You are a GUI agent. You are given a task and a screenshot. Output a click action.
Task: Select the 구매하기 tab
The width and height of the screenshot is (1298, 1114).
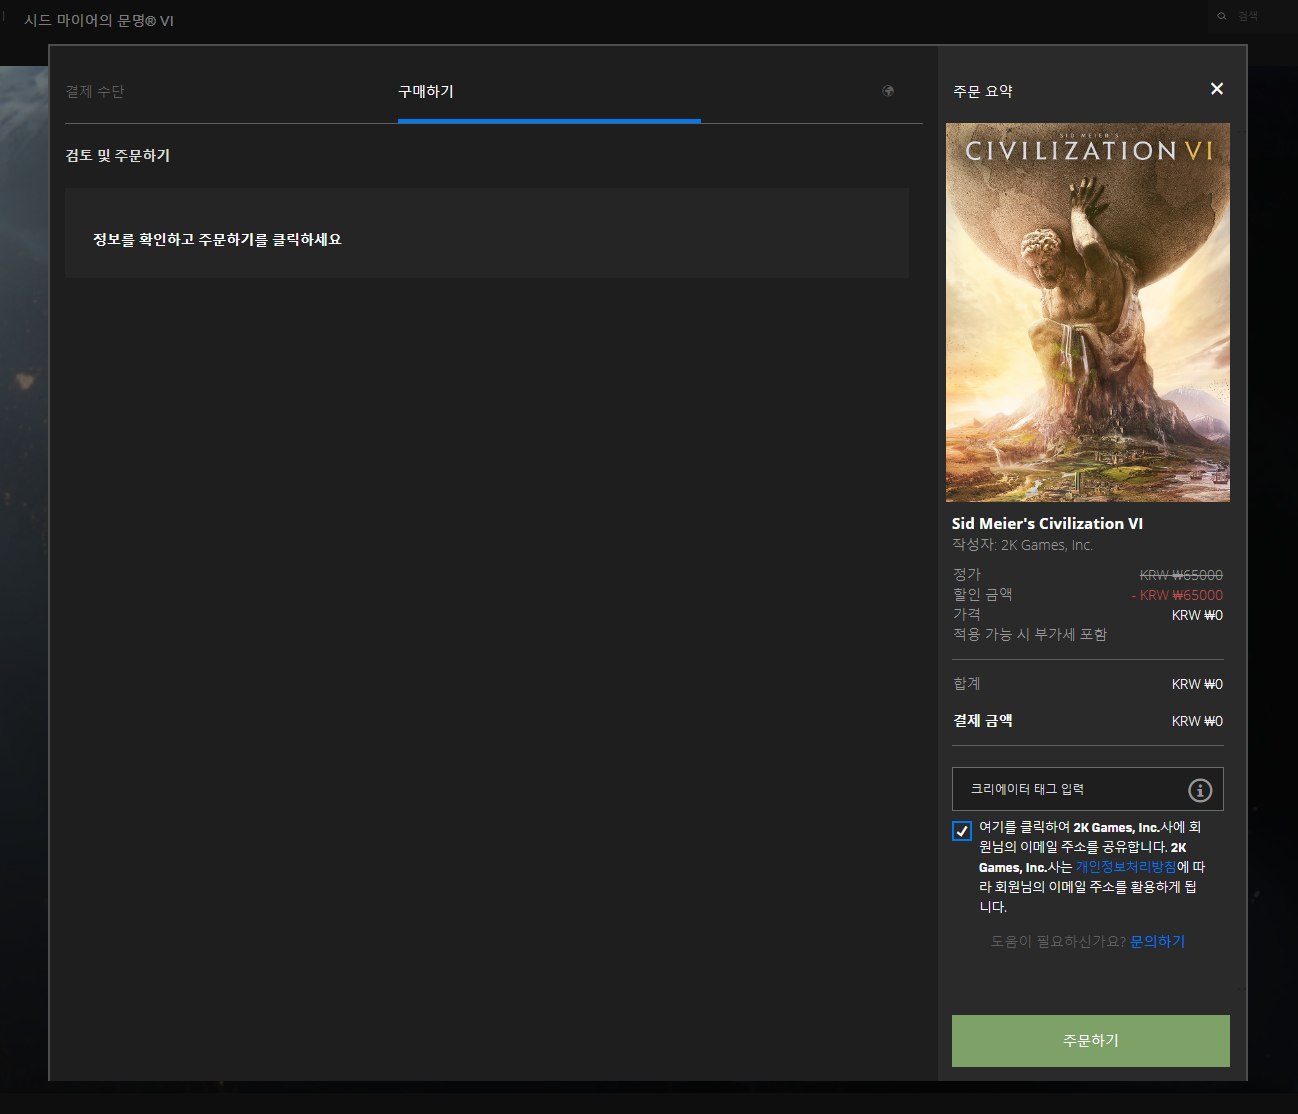[426, 91]
